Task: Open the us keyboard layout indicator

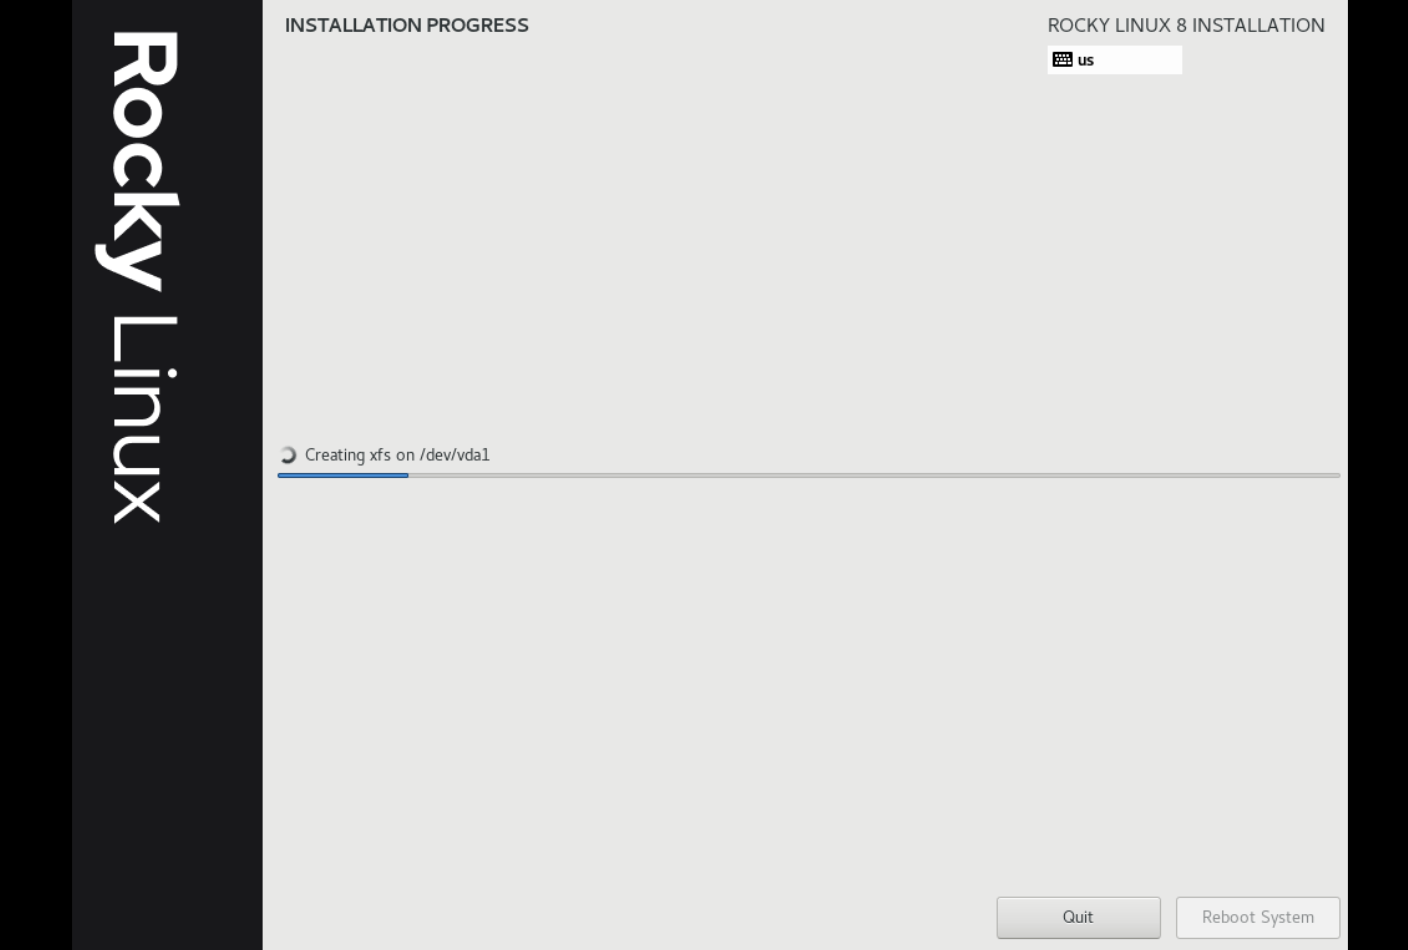Action: click(1114, 60)
